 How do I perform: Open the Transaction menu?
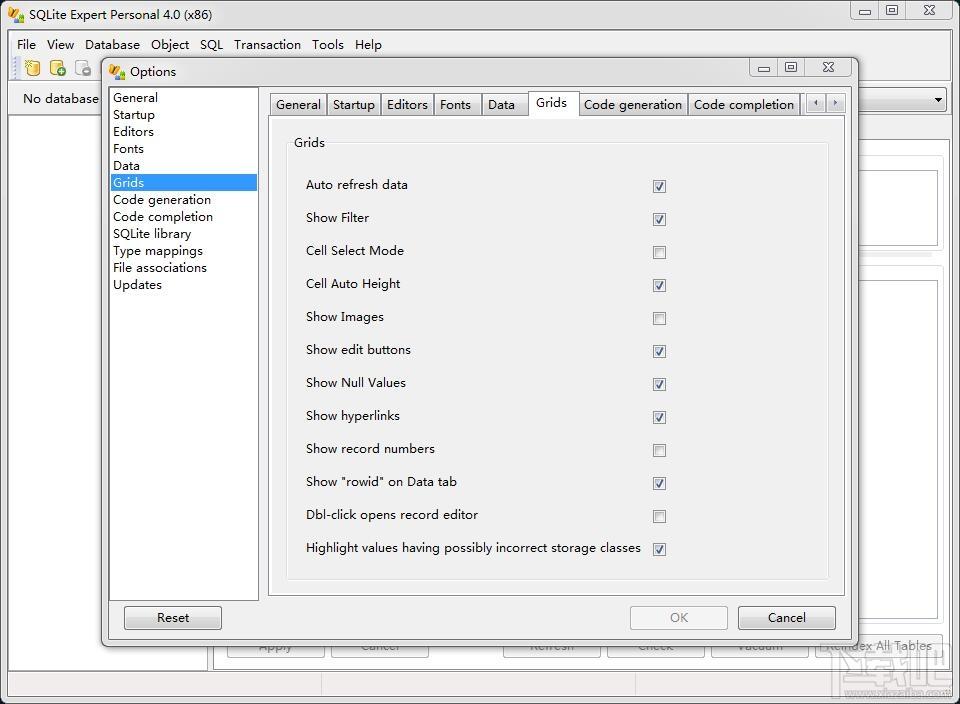pyautogui.click(x=267, y=45)
